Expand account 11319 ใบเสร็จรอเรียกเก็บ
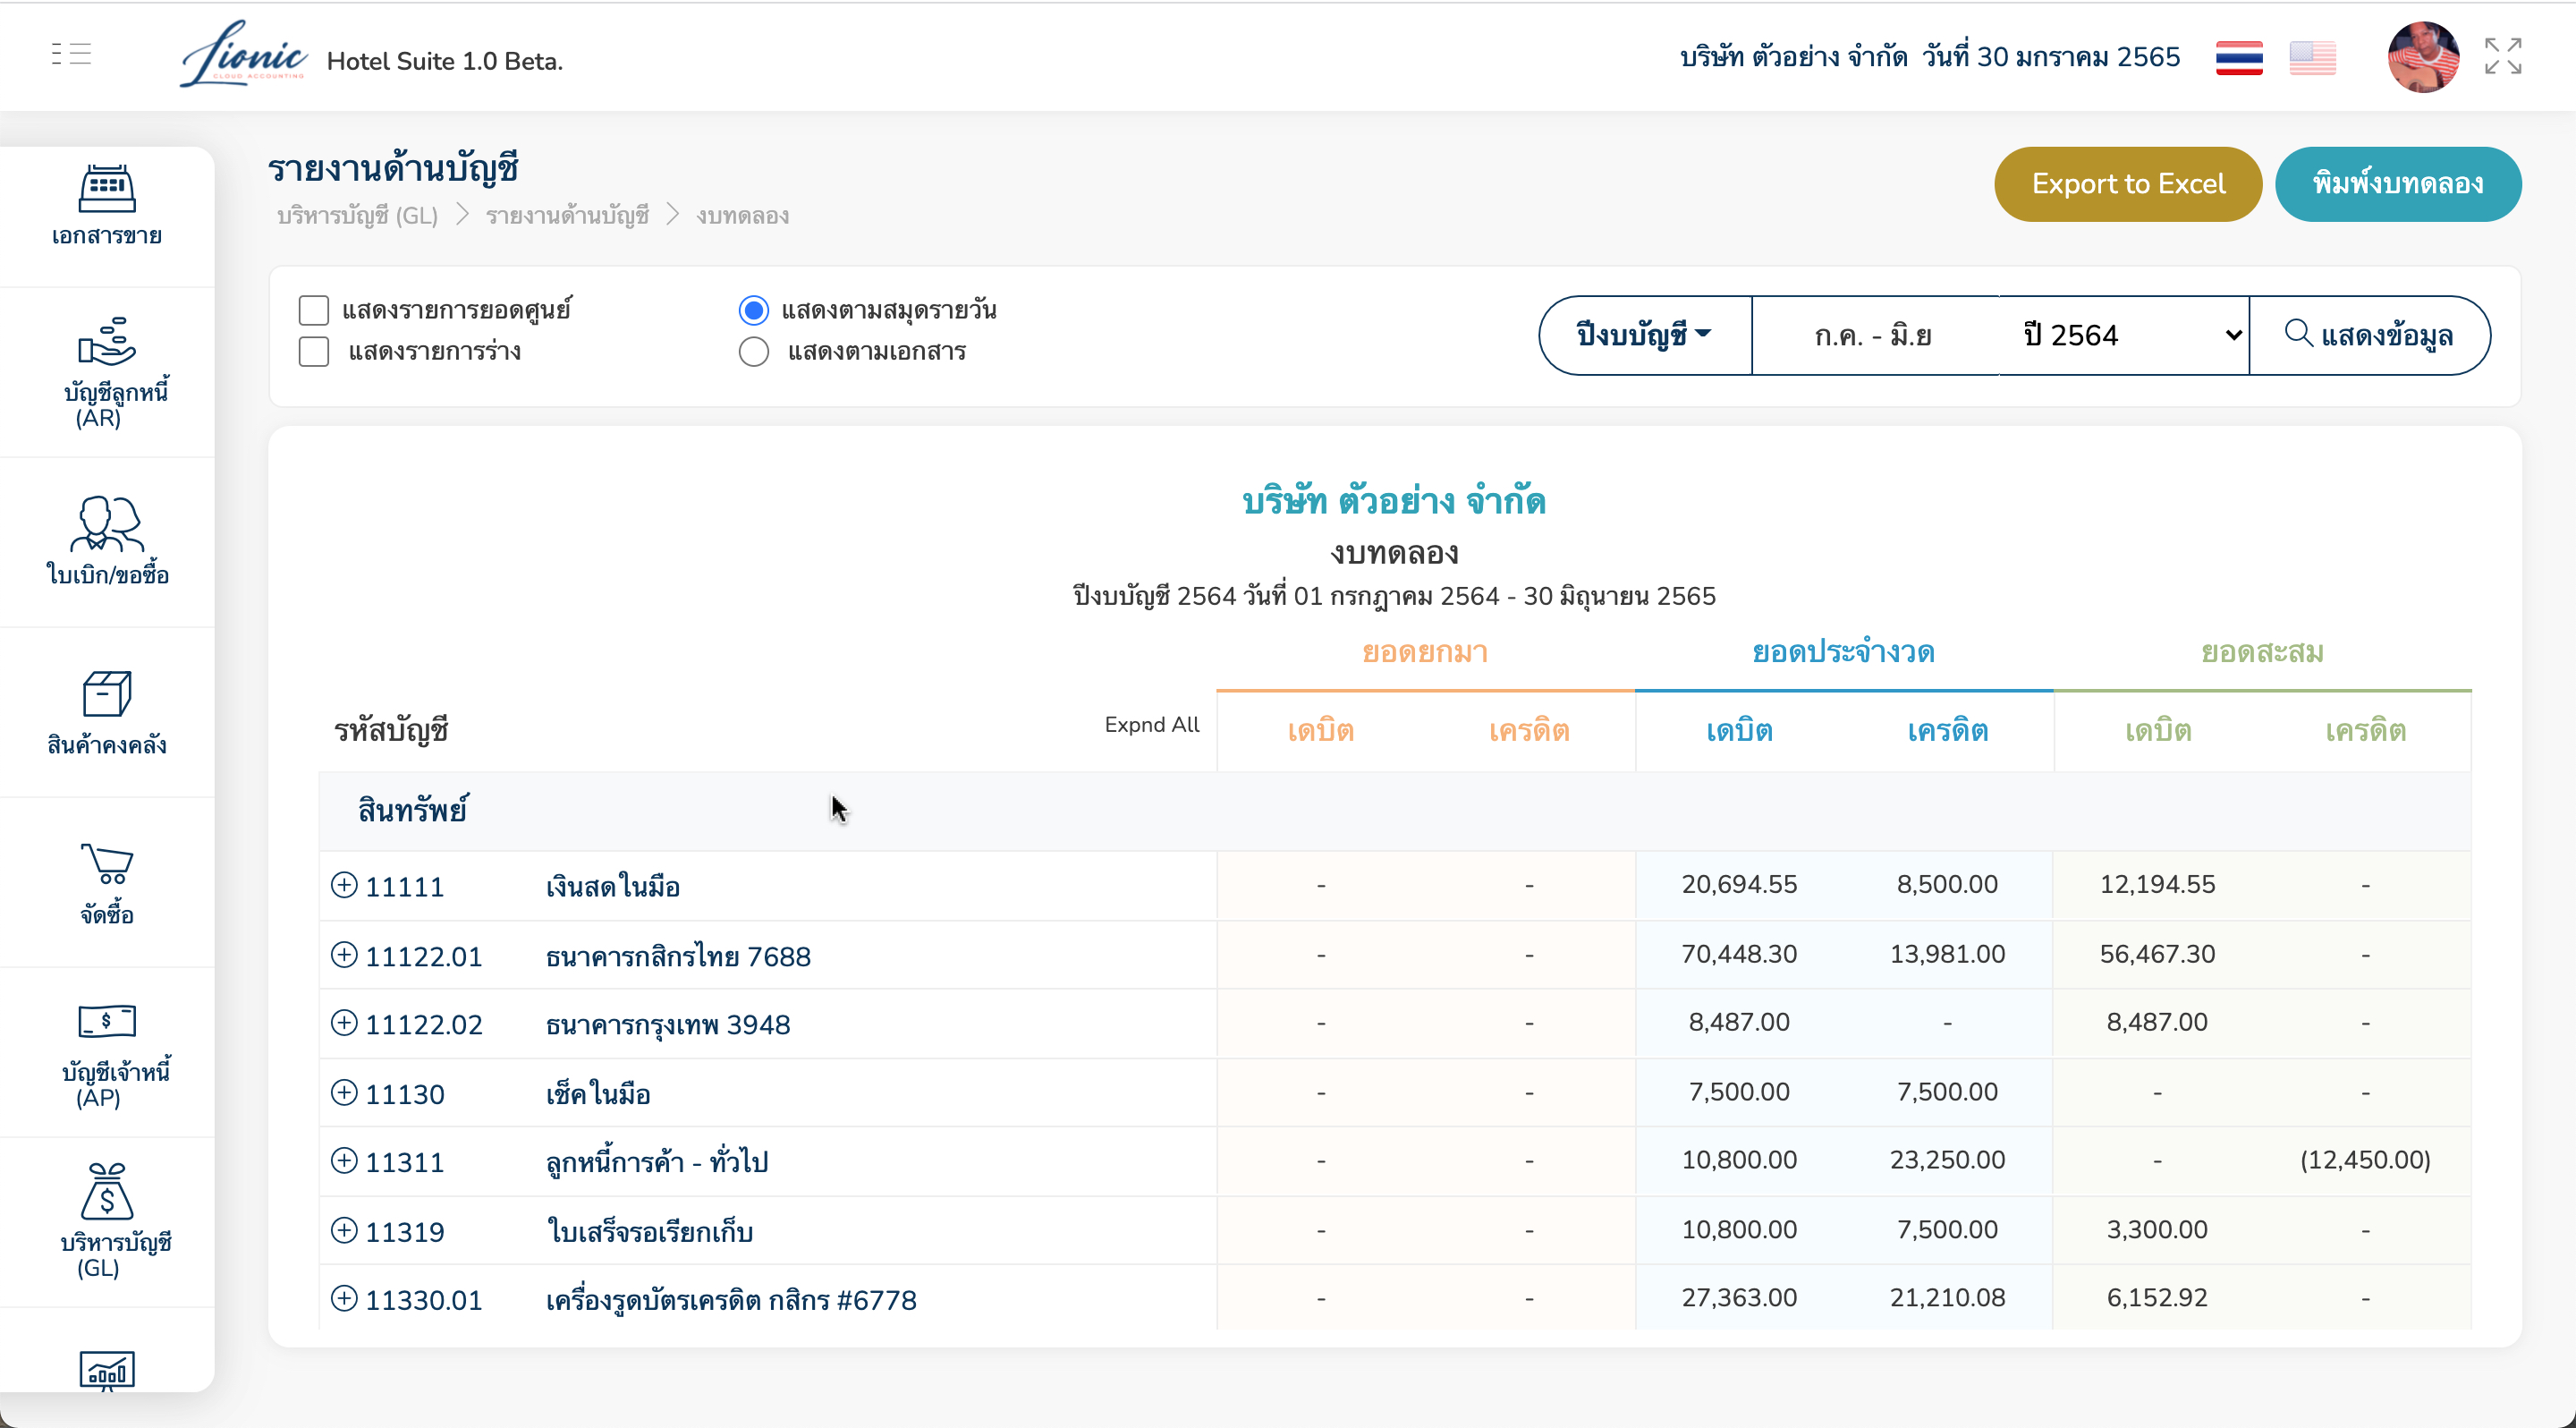Viewport: 2576px width, 1428px height. coord(344,1230)
